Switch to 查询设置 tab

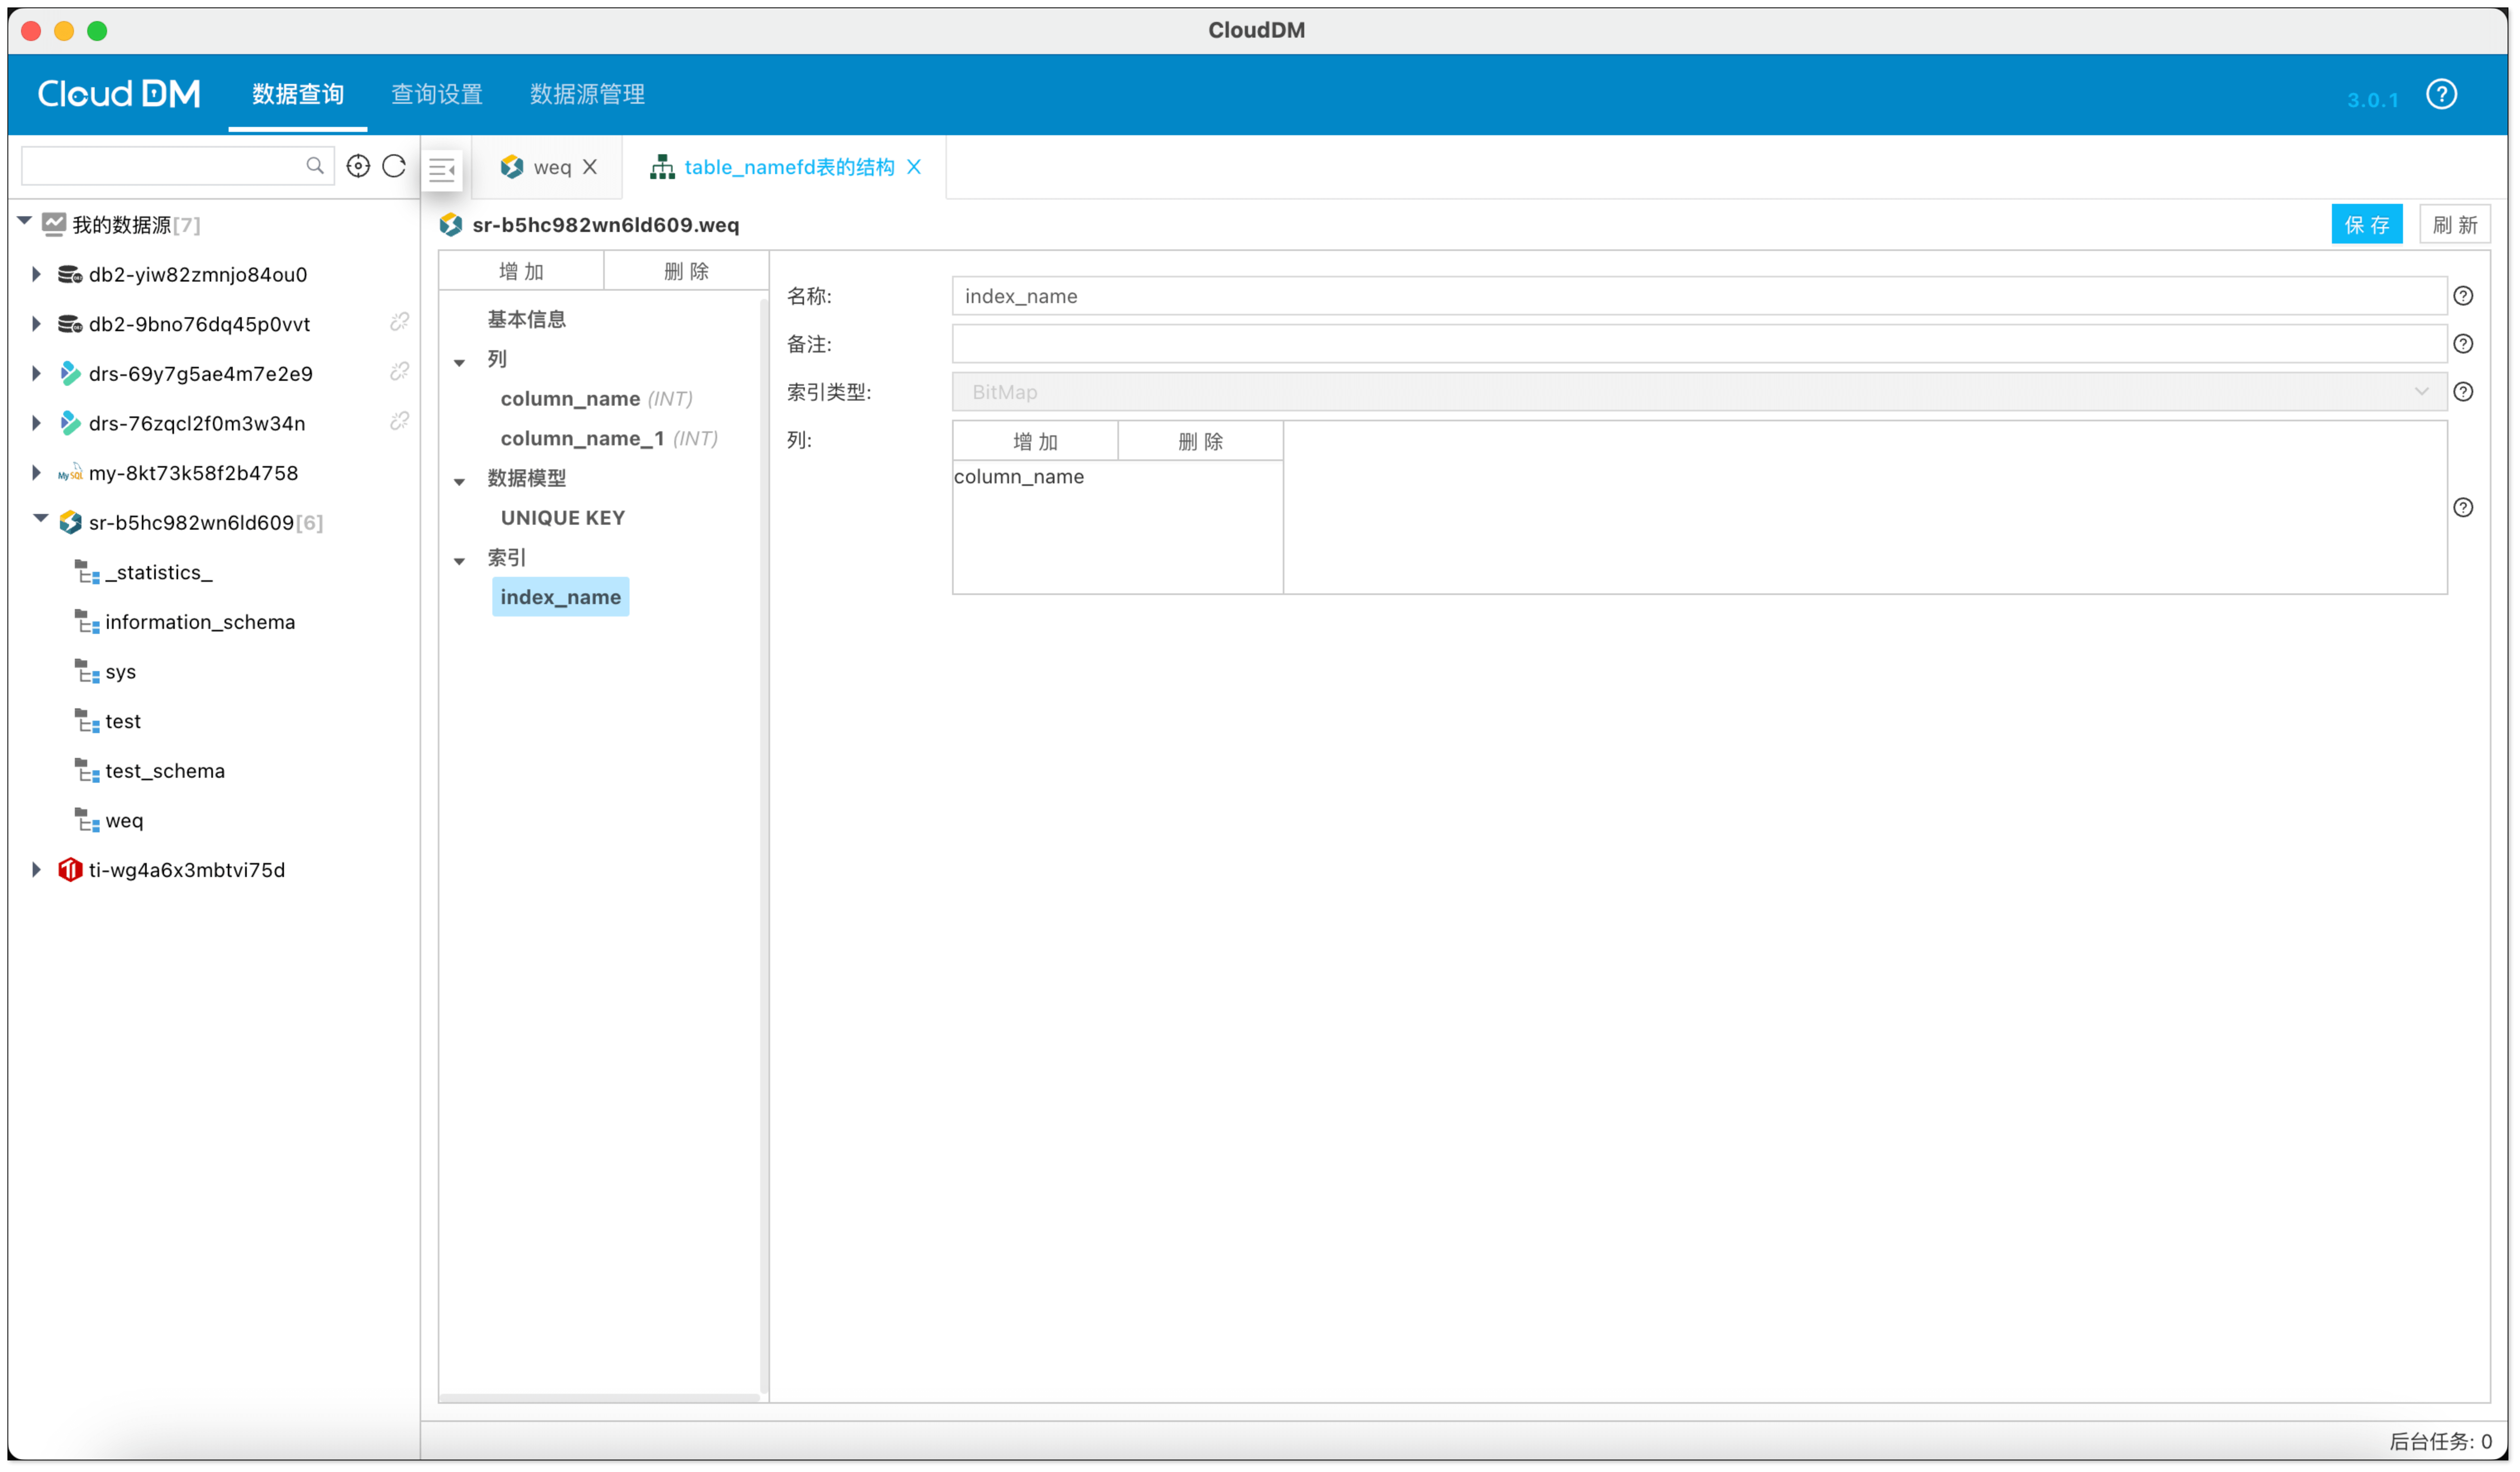click(437, 94)
